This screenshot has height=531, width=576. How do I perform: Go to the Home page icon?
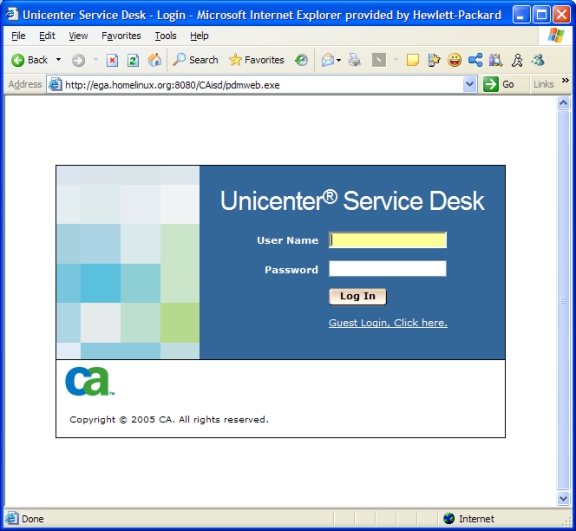[154, 60]
